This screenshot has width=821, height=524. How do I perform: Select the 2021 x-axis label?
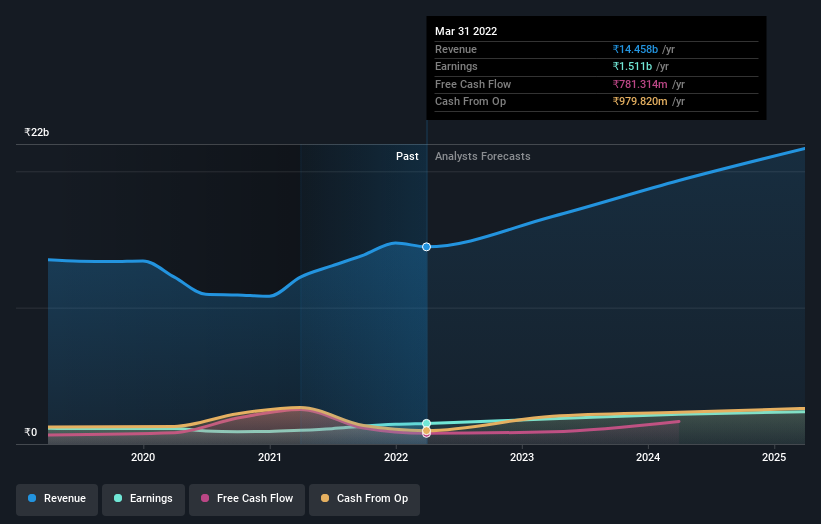coord(270,457)
